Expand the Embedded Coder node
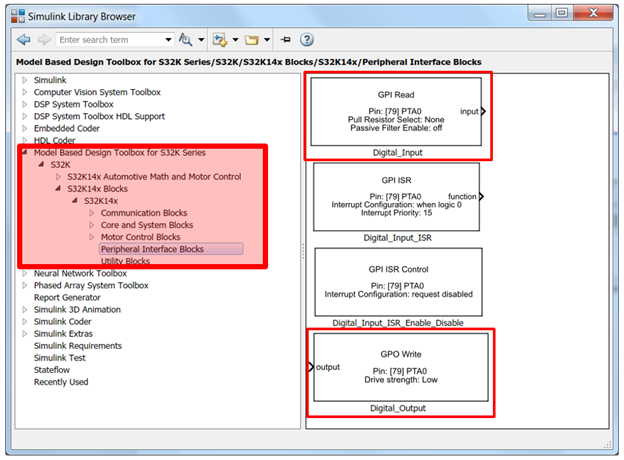Viewport: 624px width, 460px height. (25, 129)
